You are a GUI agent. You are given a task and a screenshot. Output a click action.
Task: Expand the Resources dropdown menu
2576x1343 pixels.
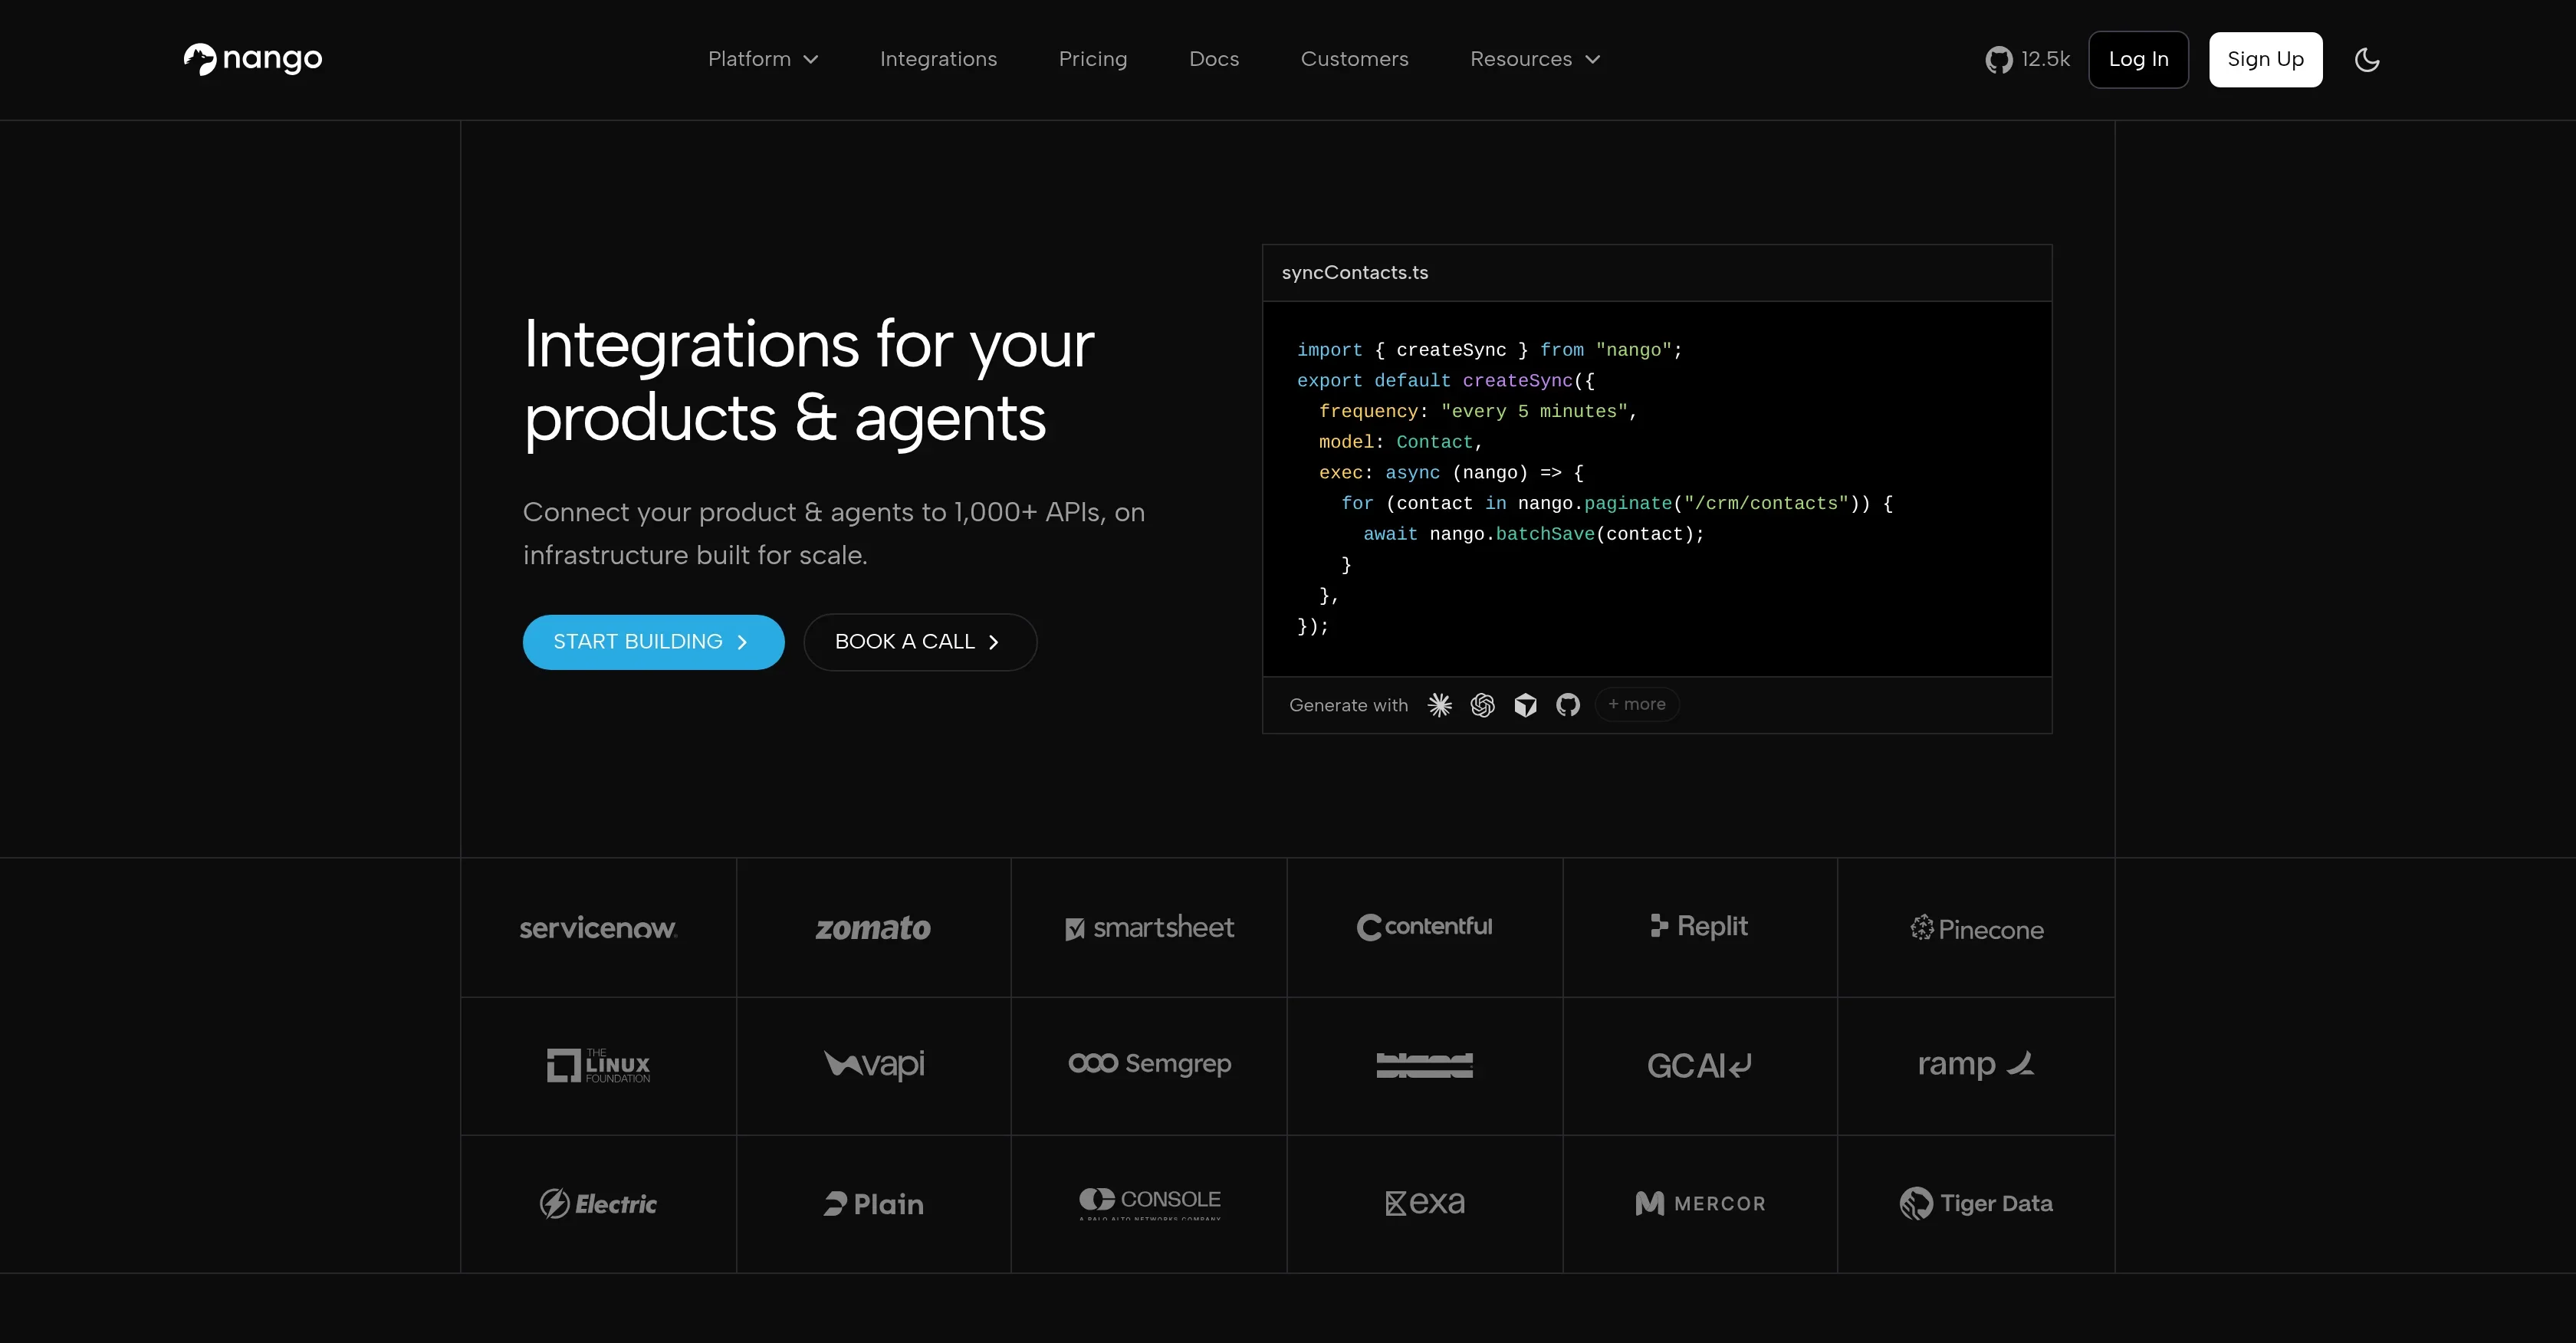[1535, 59]
